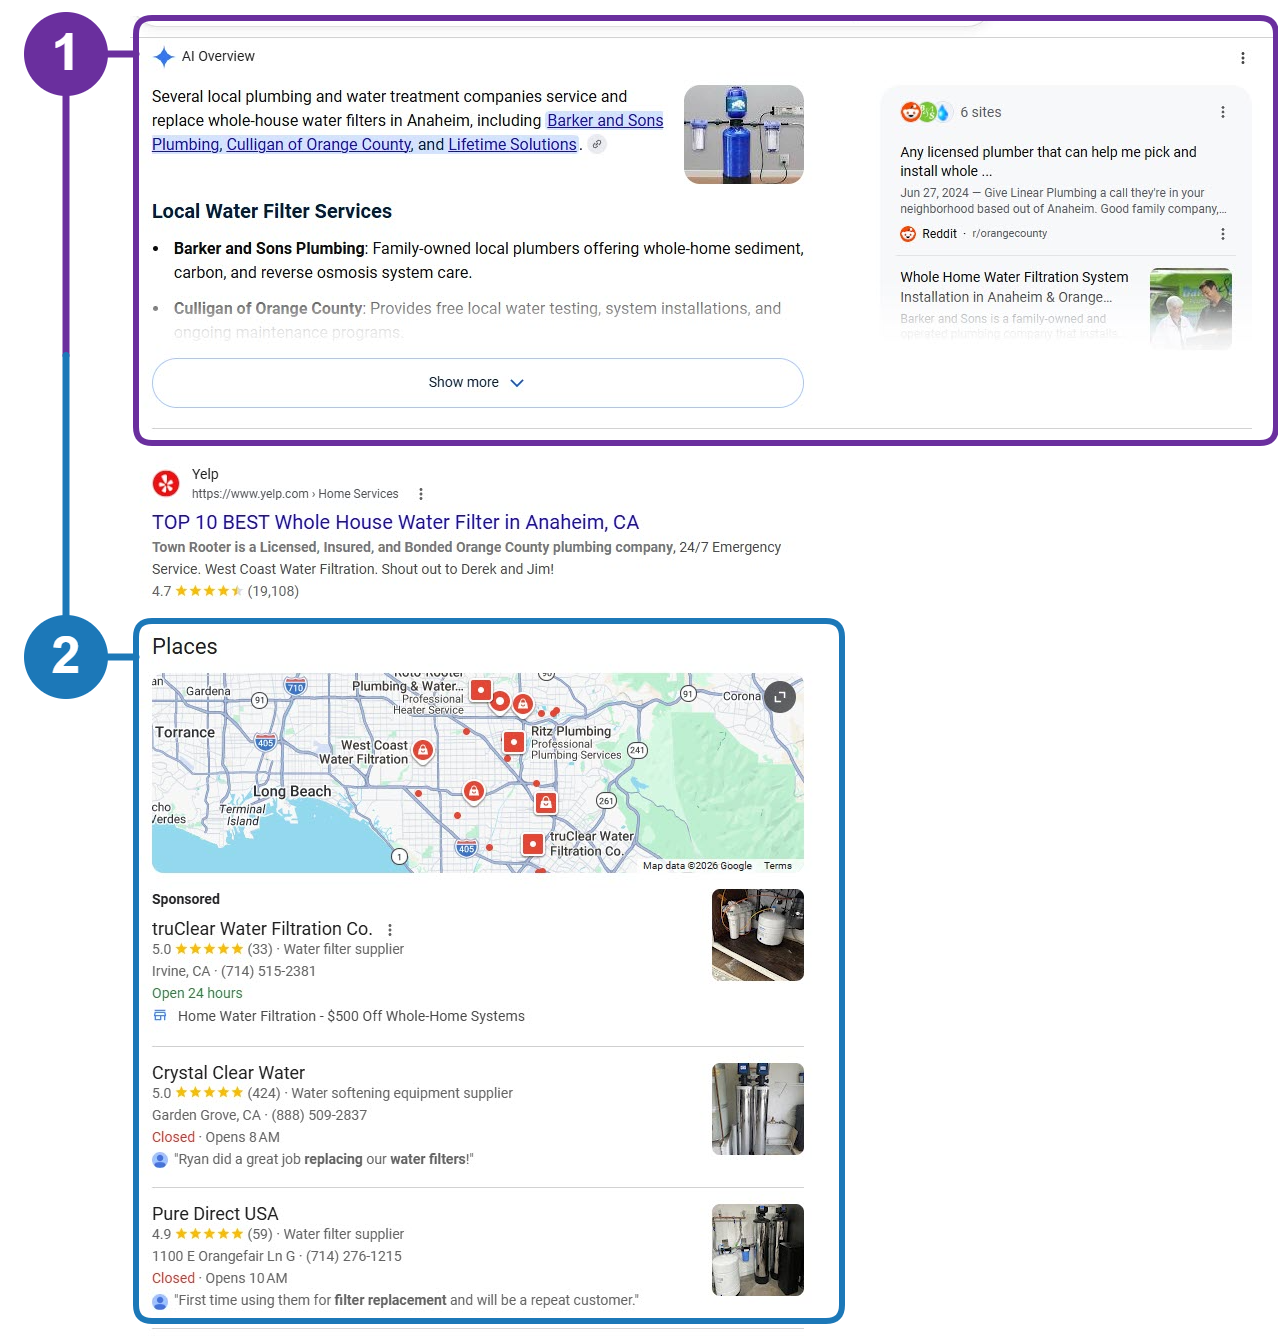Screen dimensions: 1278x1336
Task: Click the storefront offer icon under truClear
Action: click(x=160, y=1016)
